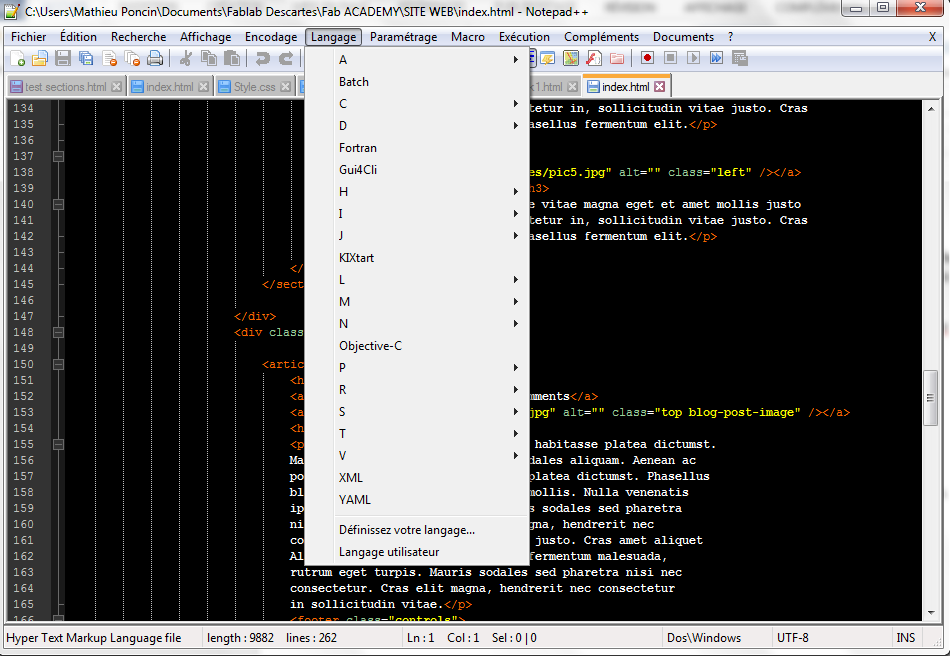
Task: Click the Save recorded macro icon
Action: pyautogui.click(x=739, y=58)
